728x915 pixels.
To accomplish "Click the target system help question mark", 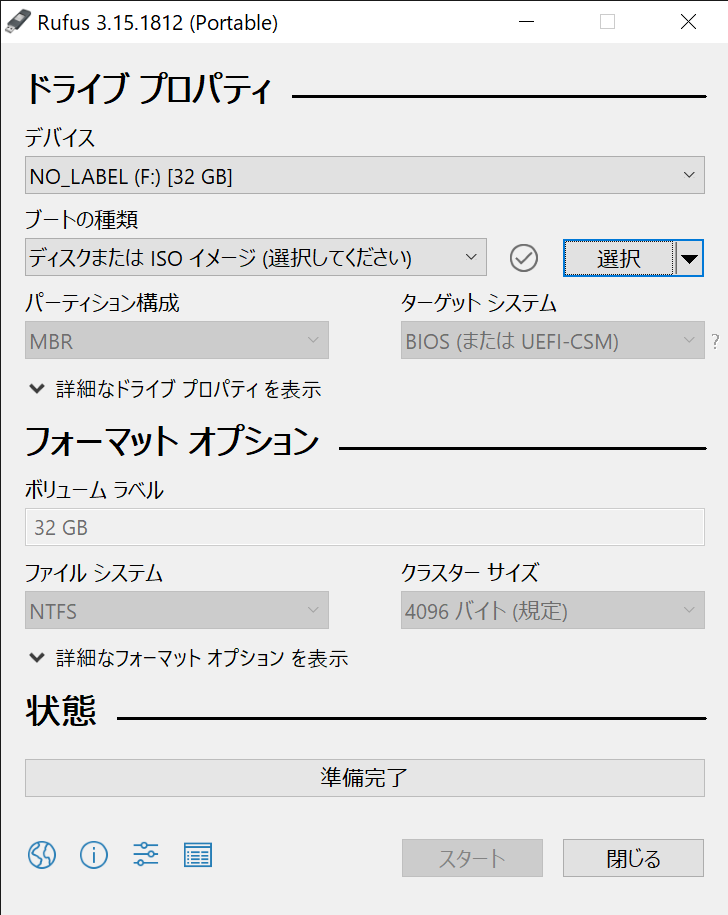I will [716, 341].
